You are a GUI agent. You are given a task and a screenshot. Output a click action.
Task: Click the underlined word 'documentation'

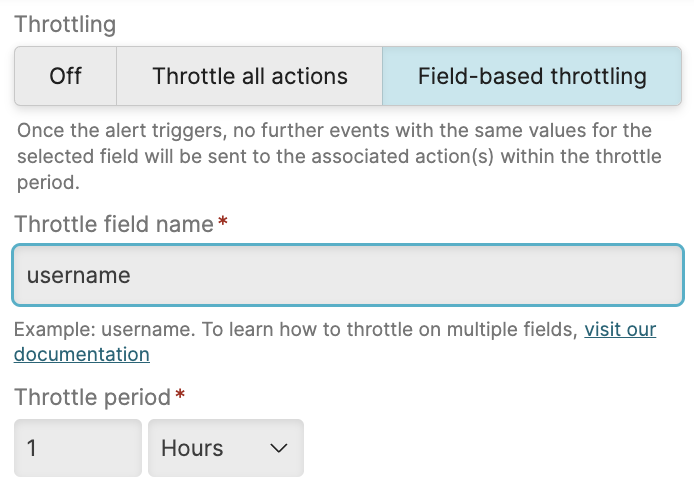pyautogui.click(x=82, y=354)
